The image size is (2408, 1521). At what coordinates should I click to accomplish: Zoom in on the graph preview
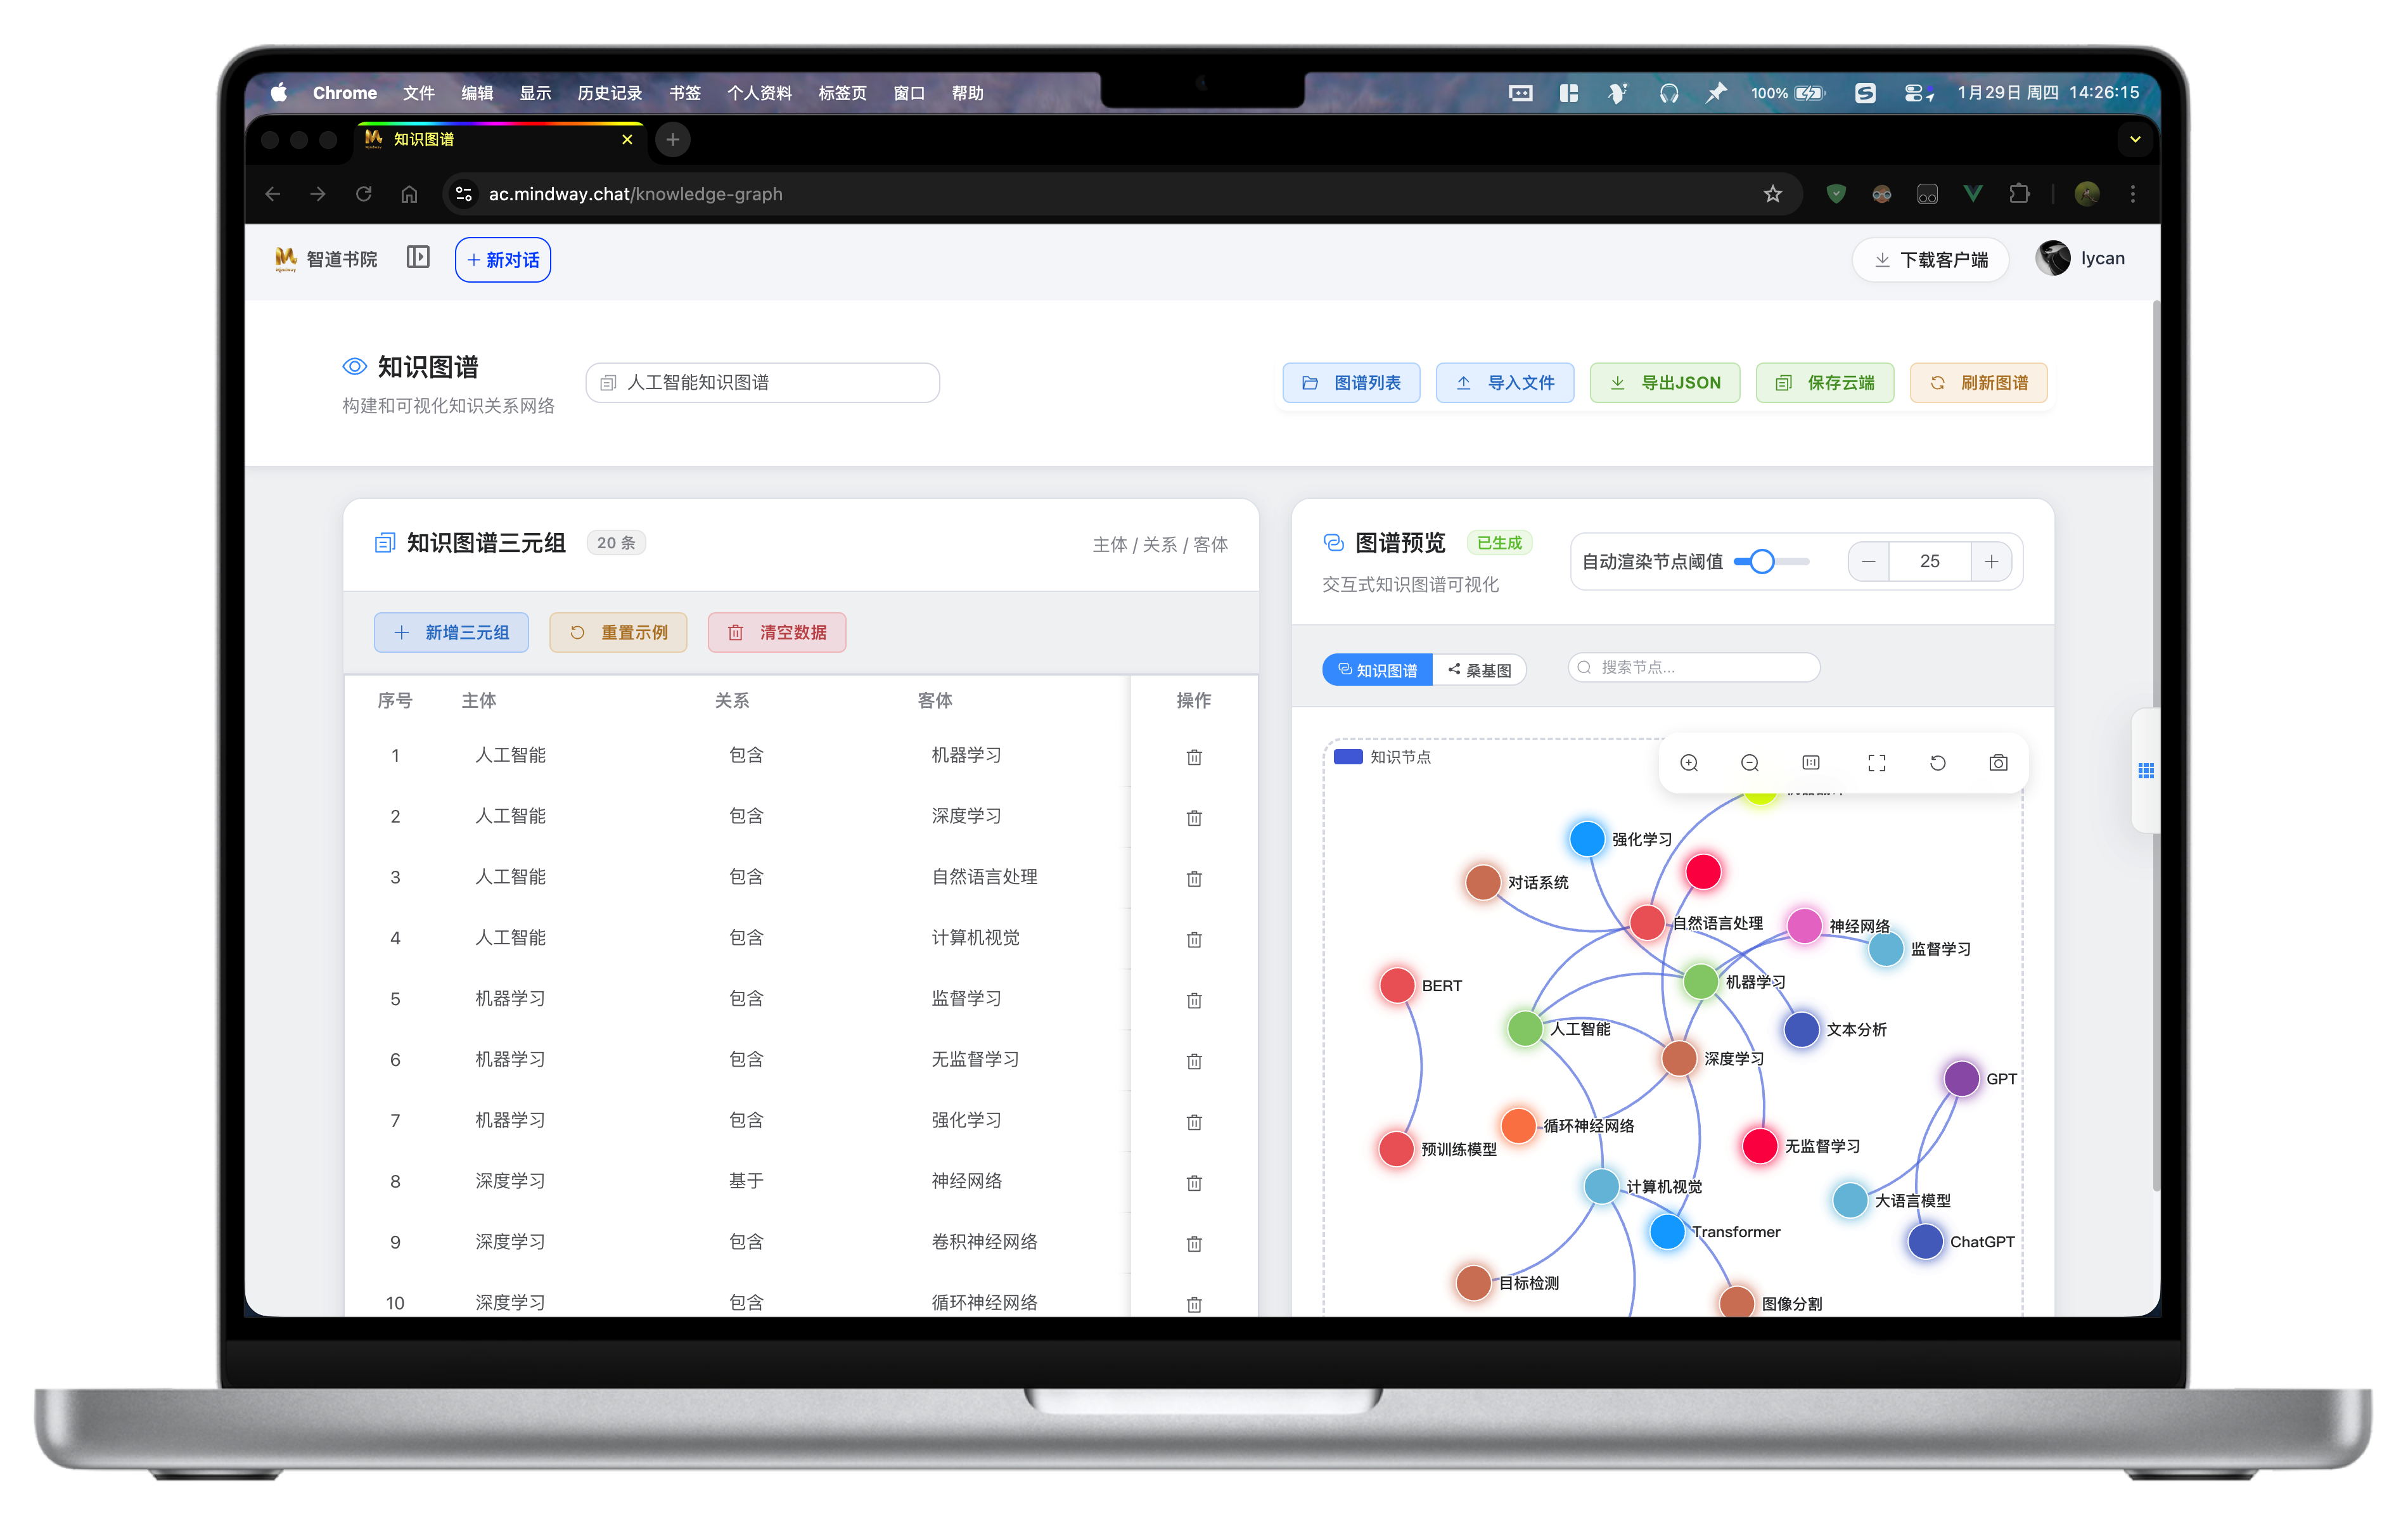click(1689, 763)
